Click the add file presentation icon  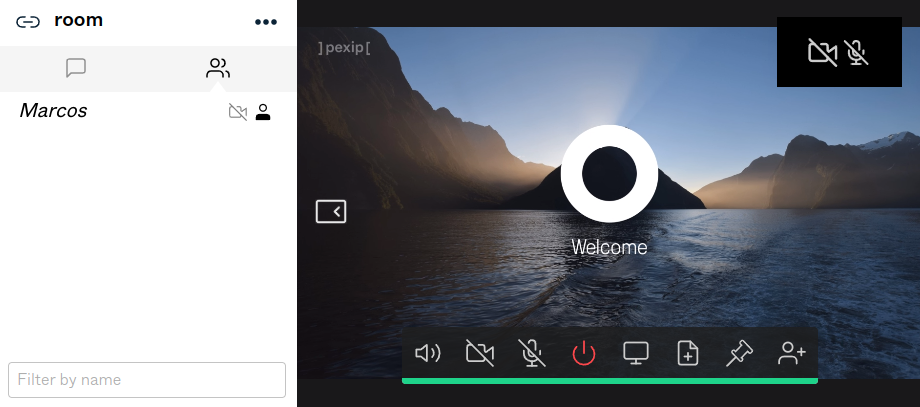pyautogui.click(x=688, y=353)
